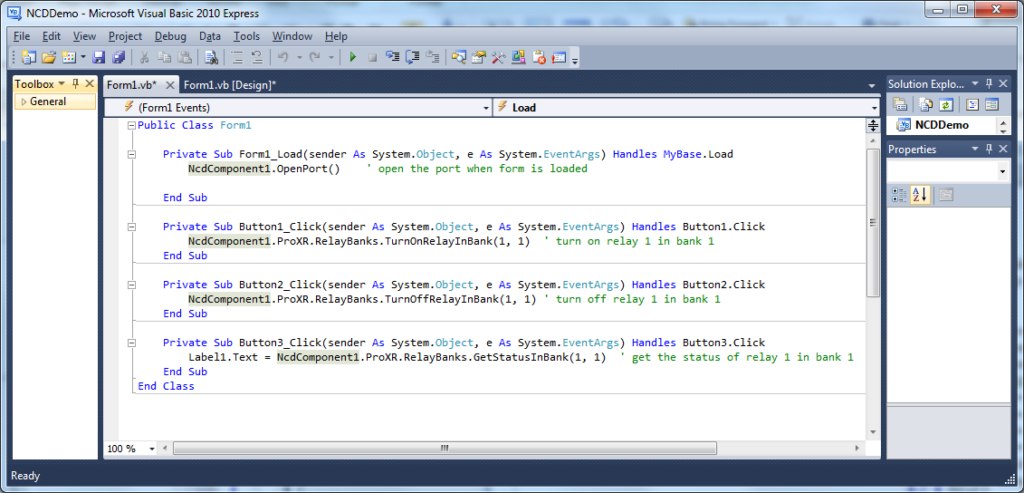Click the Save All toolbar icon
The width and height of the screenshot is (1024, 493).
point(119,57)
